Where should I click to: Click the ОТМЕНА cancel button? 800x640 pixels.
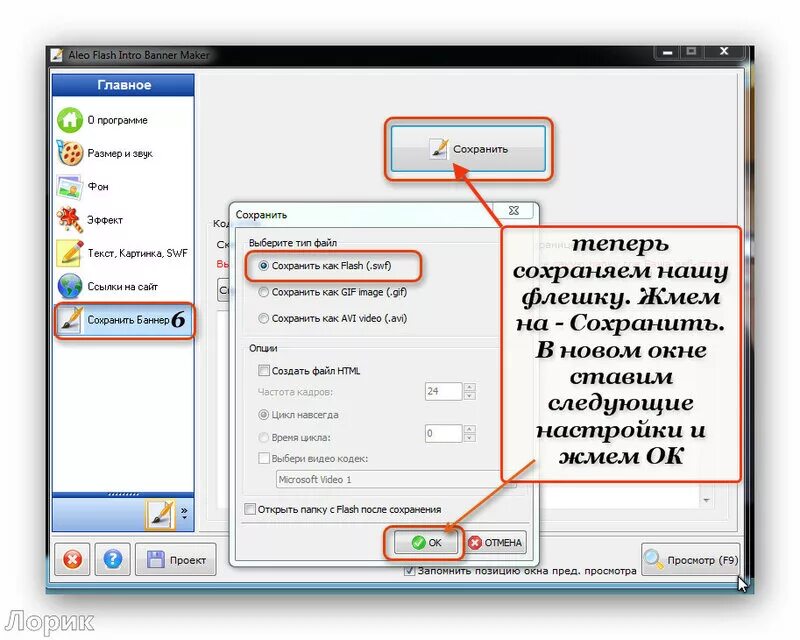[495, 543]
